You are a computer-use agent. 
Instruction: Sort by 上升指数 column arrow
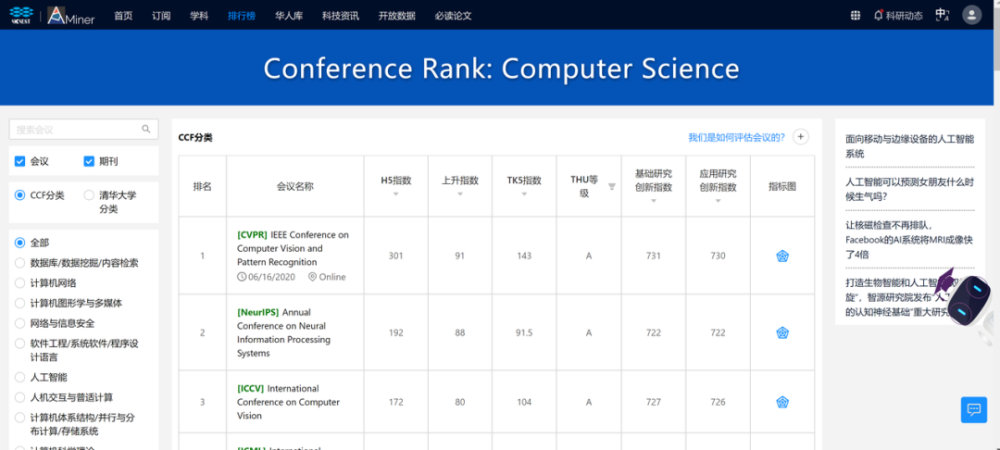[460, 194]
